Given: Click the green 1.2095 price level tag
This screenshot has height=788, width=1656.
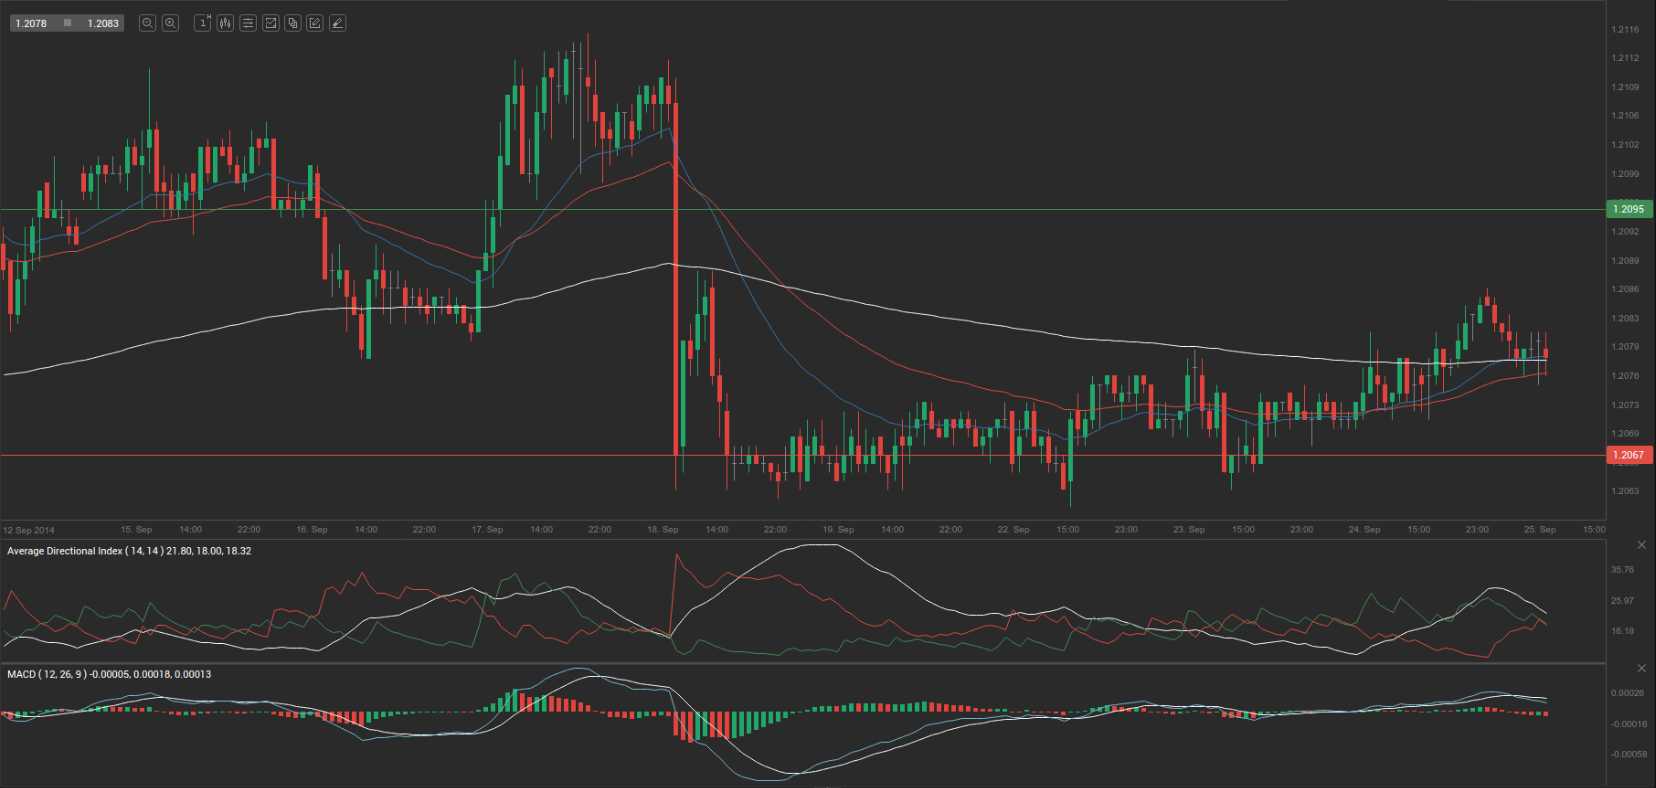Looking at the screenshot, I should pyautogui.click(x=1629, y=209).
